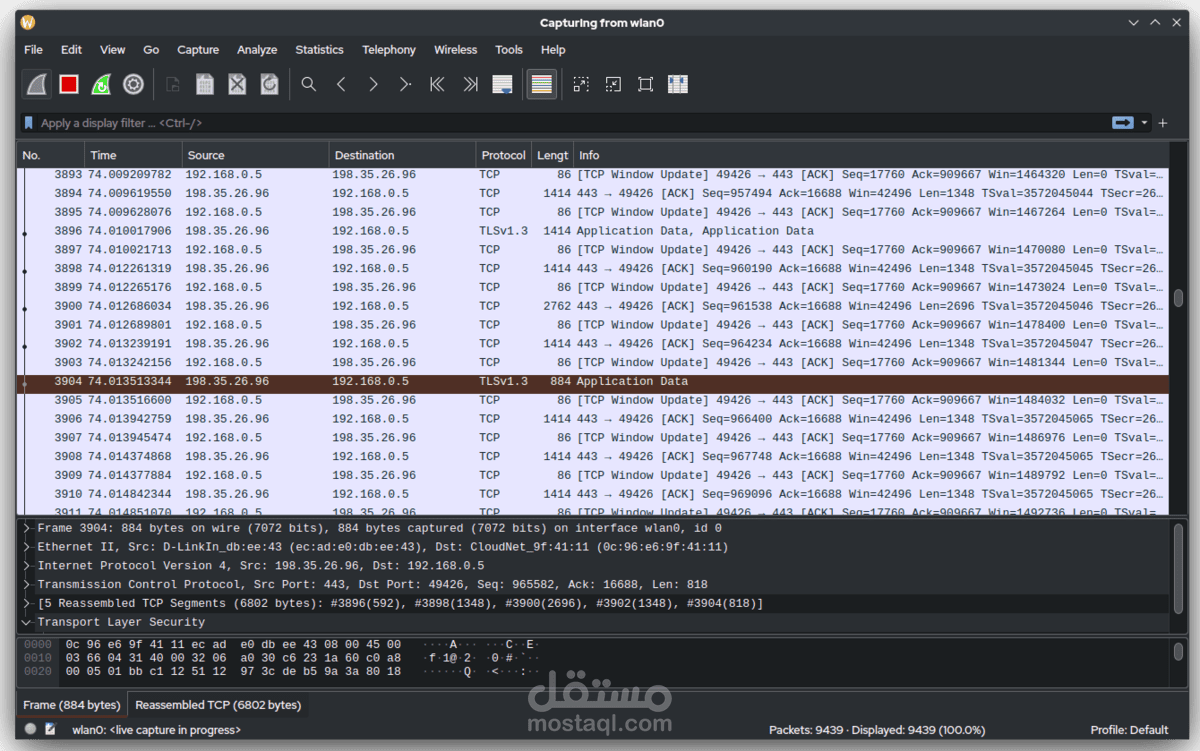Select packet 3900 with length 2762

(592, 306)
